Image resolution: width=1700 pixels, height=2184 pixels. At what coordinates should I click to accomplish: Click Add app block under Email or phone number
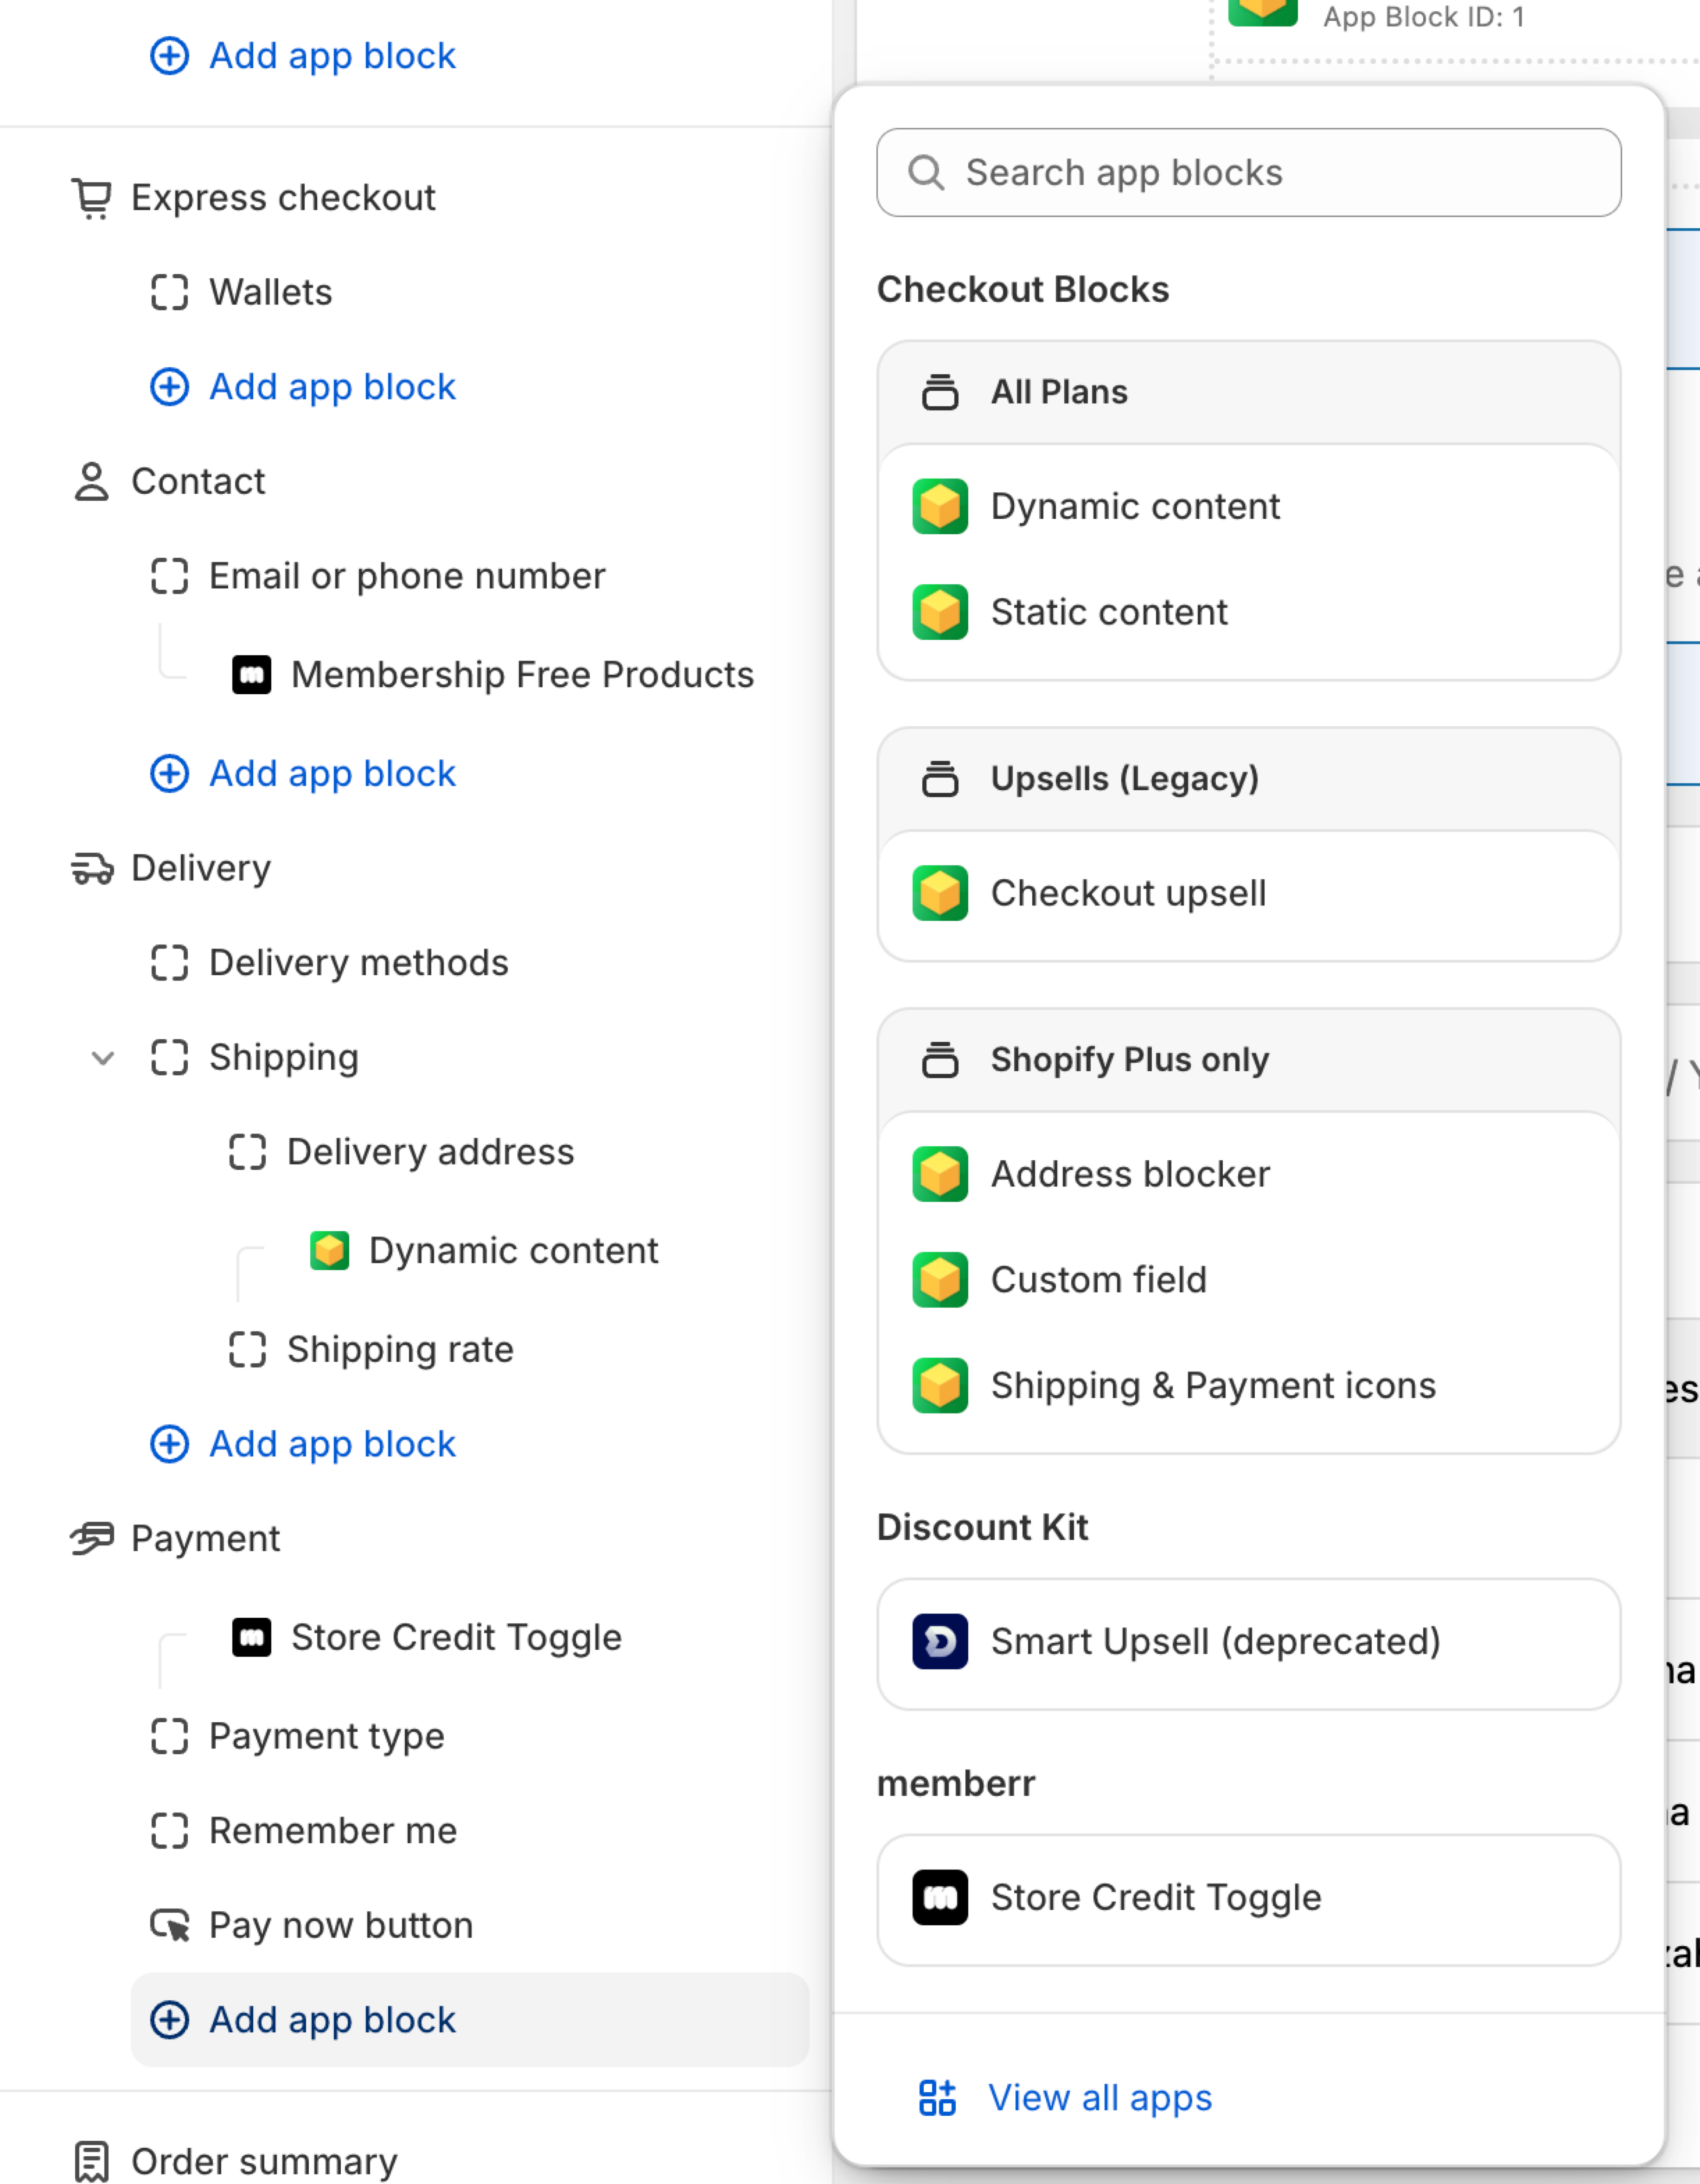click(303, 773)
